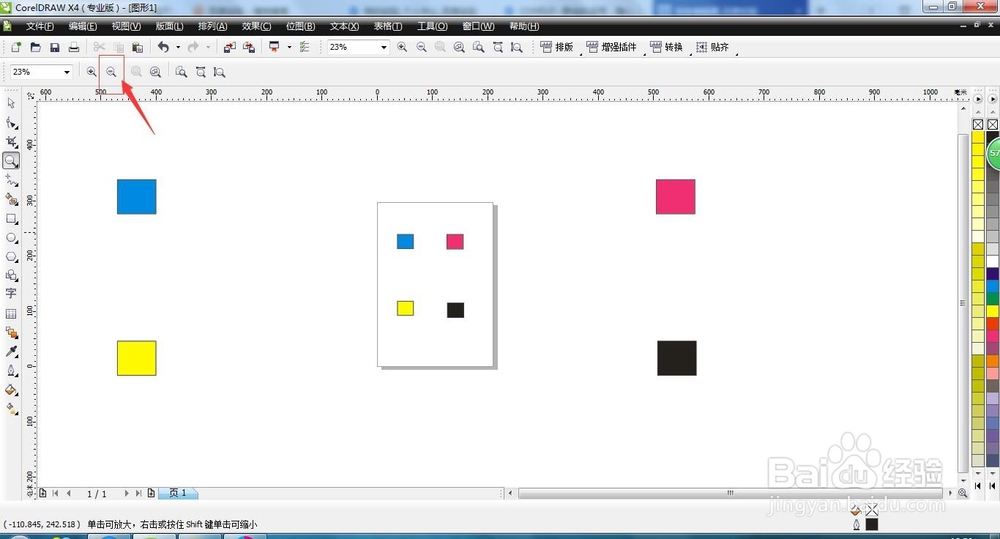Click Zoom To Page Height in standard toolbar
Screen dimensions: 1000x539
point(517,47)
